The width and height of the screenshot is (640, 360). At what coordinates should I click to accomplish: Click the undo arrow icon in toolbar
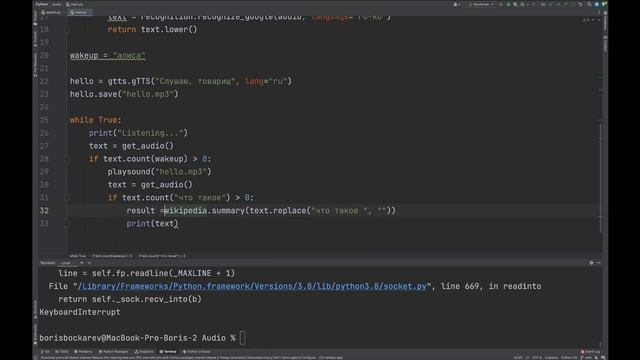[x=580, y=4]
